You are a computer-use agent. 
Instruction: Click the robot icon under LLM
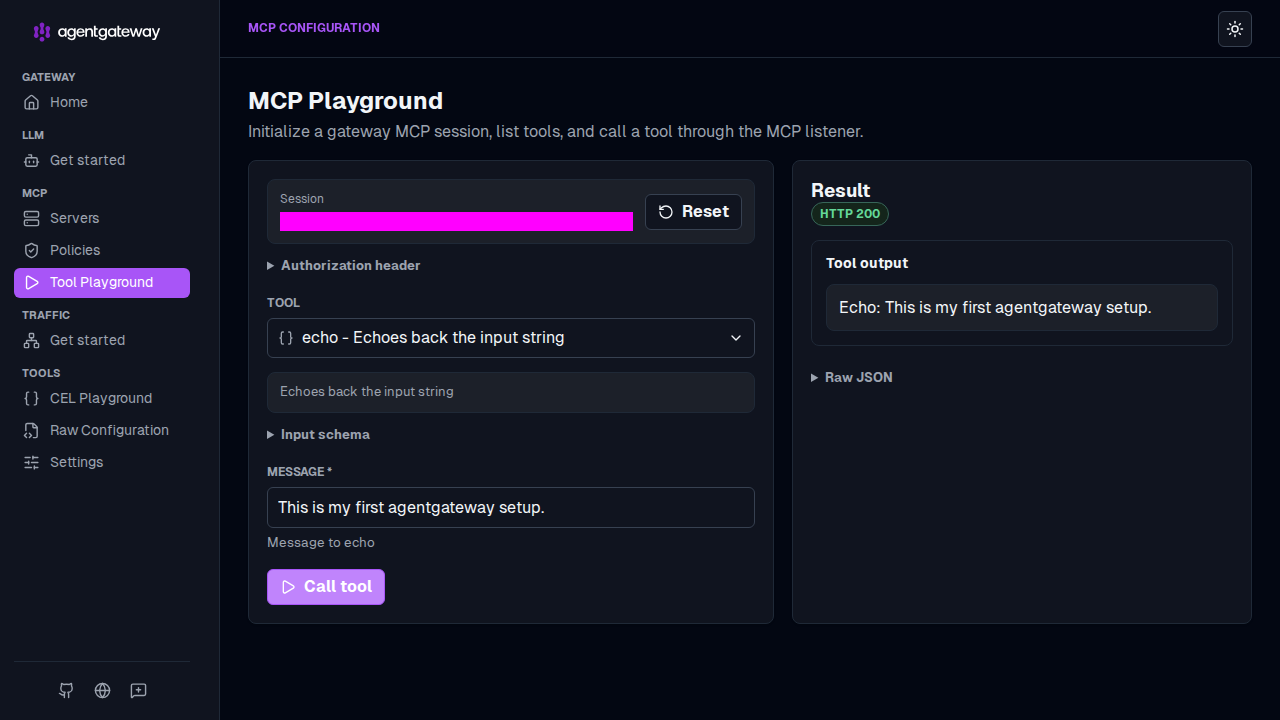point(31,160)
